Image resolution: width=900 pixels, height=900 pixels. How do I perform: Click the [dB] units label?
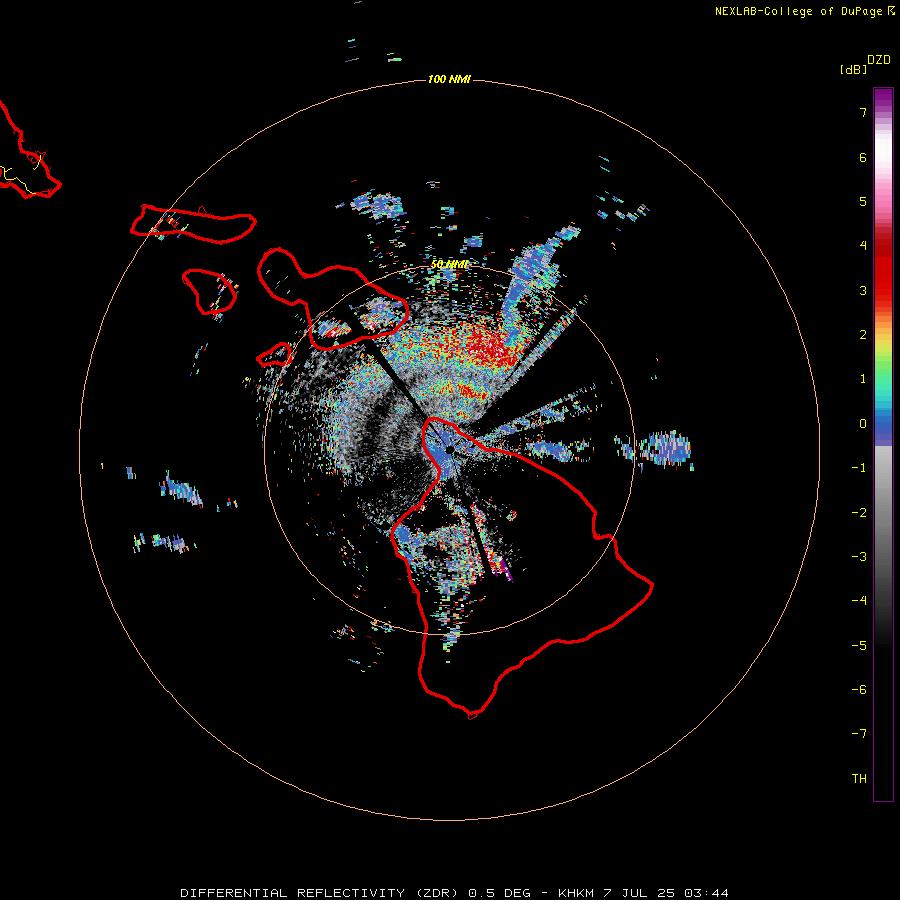click(x=853, y=69)
